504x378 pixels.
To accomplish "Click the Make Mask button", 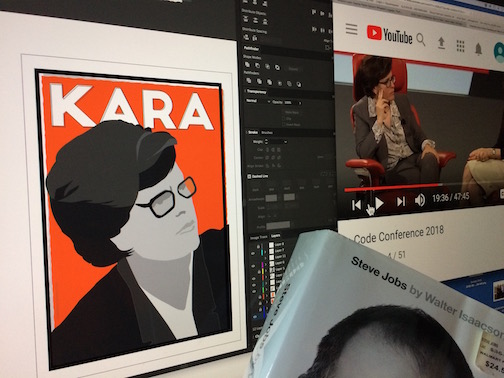I will [x=292, y=113].
